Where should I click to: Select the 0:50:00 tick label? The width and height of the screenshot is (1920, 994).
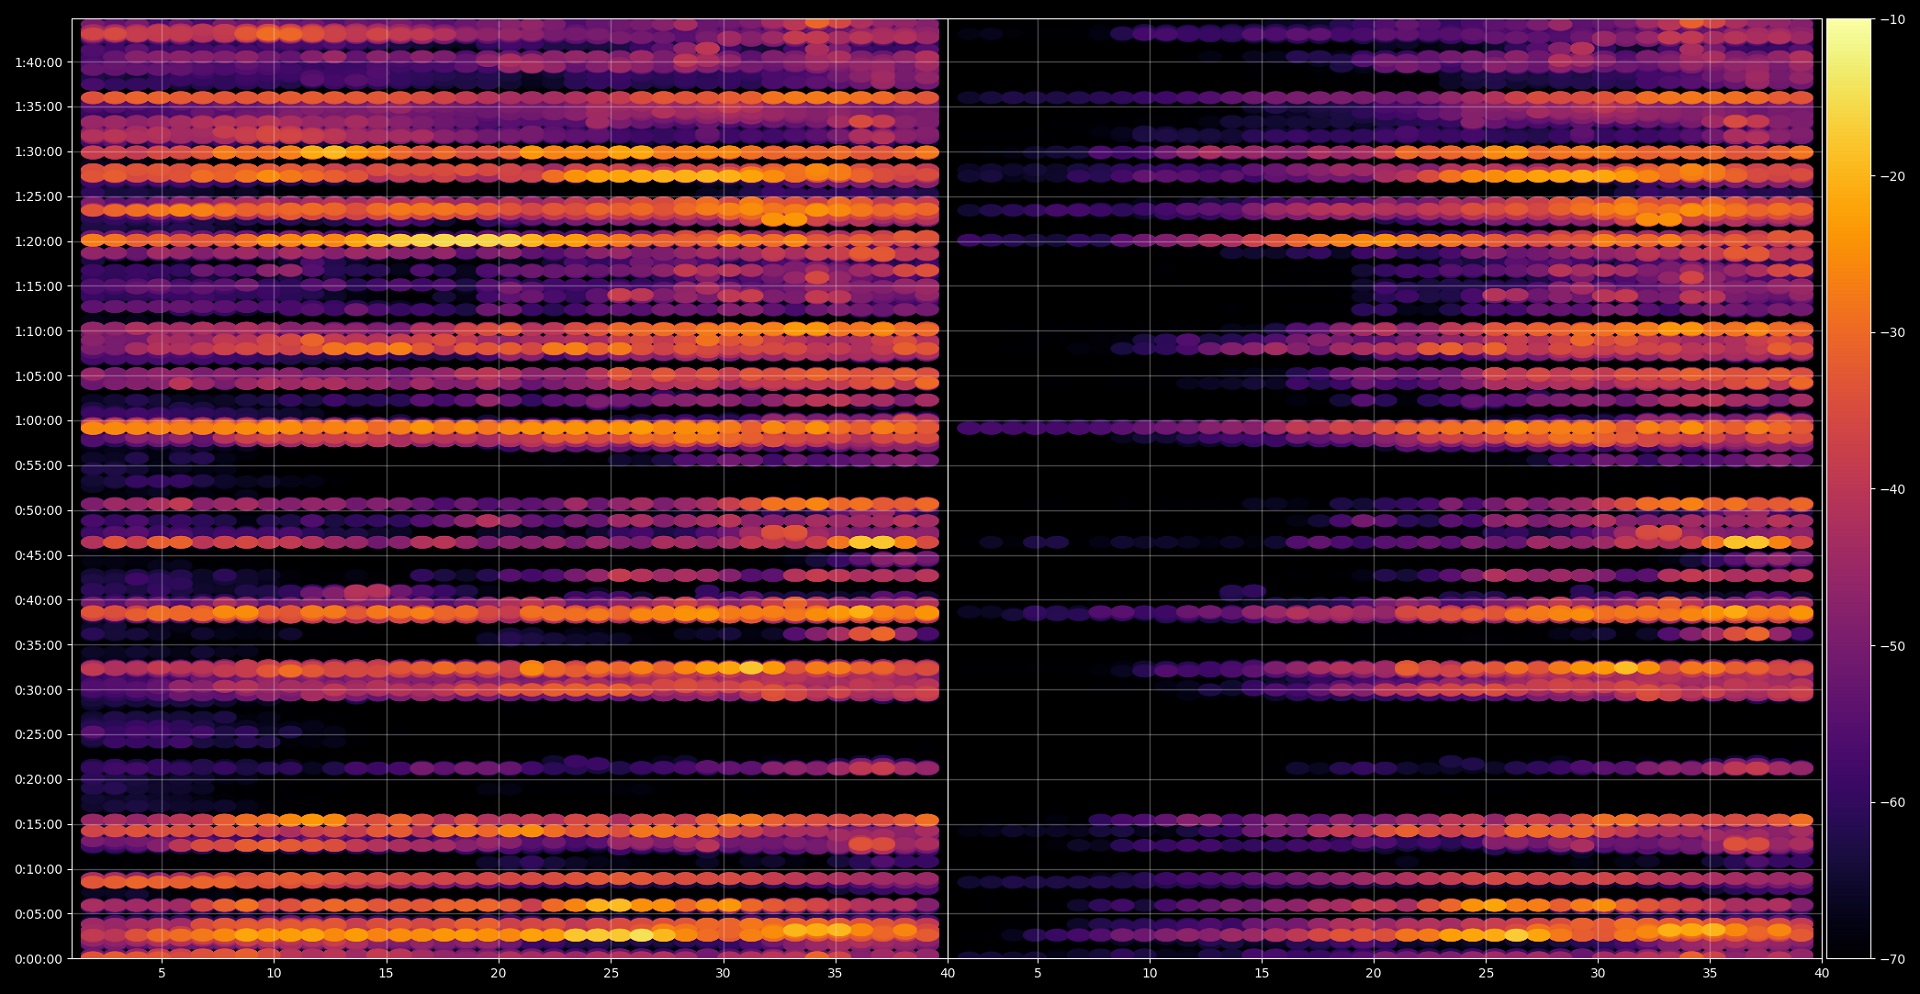(38, 510)
